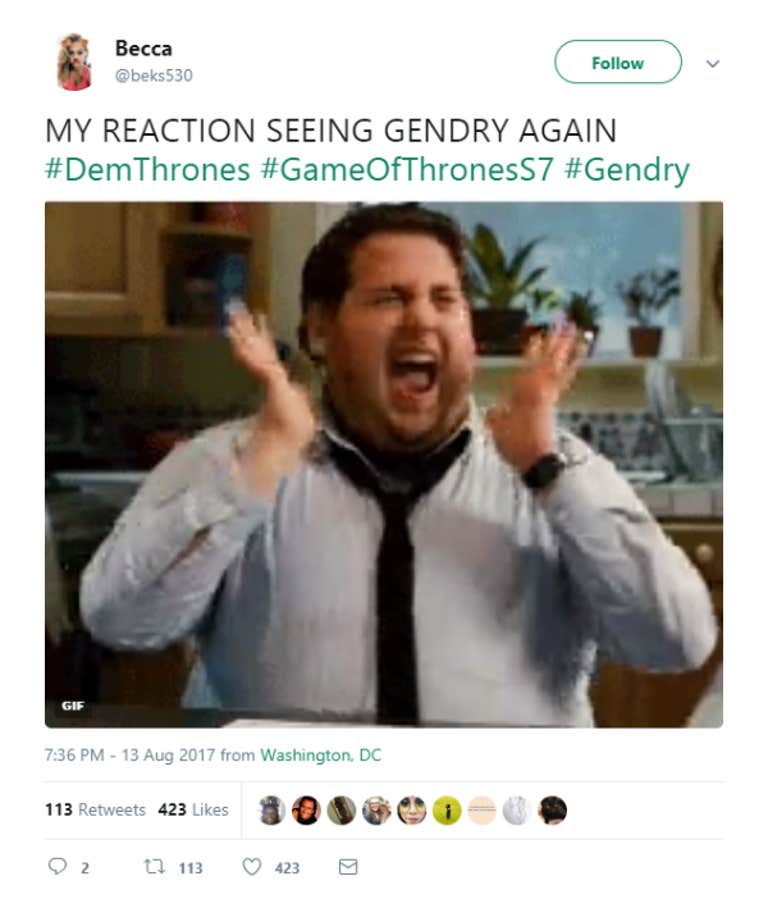Screen dimensions: 768x899
Task: View the 423 Likes list
Action: pyautogui.click(x=193, y=810)
